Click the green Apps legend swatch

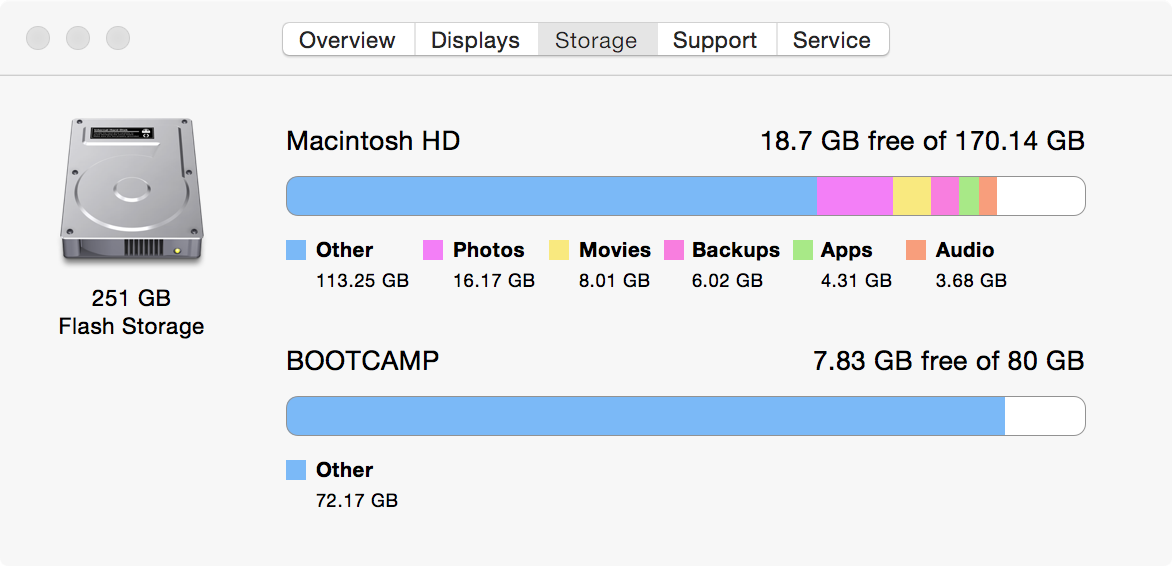point(802,250)
